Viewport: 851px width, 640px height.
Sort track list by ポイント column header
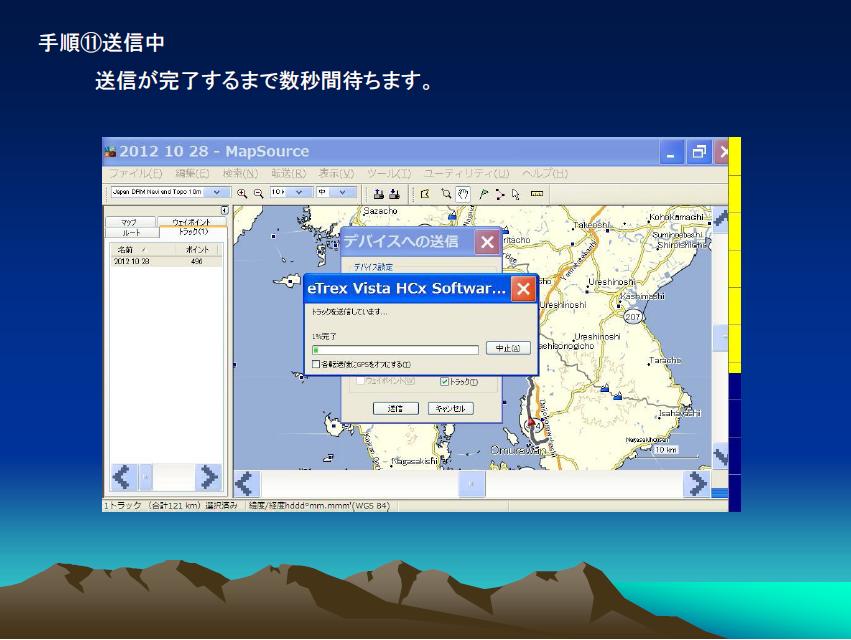197,249
